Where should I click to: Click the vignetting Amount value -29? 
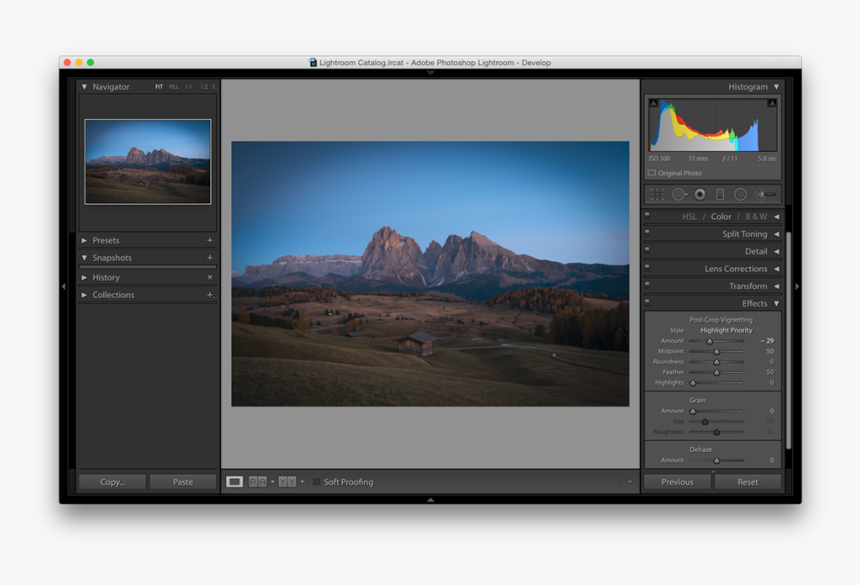[767, 340]
